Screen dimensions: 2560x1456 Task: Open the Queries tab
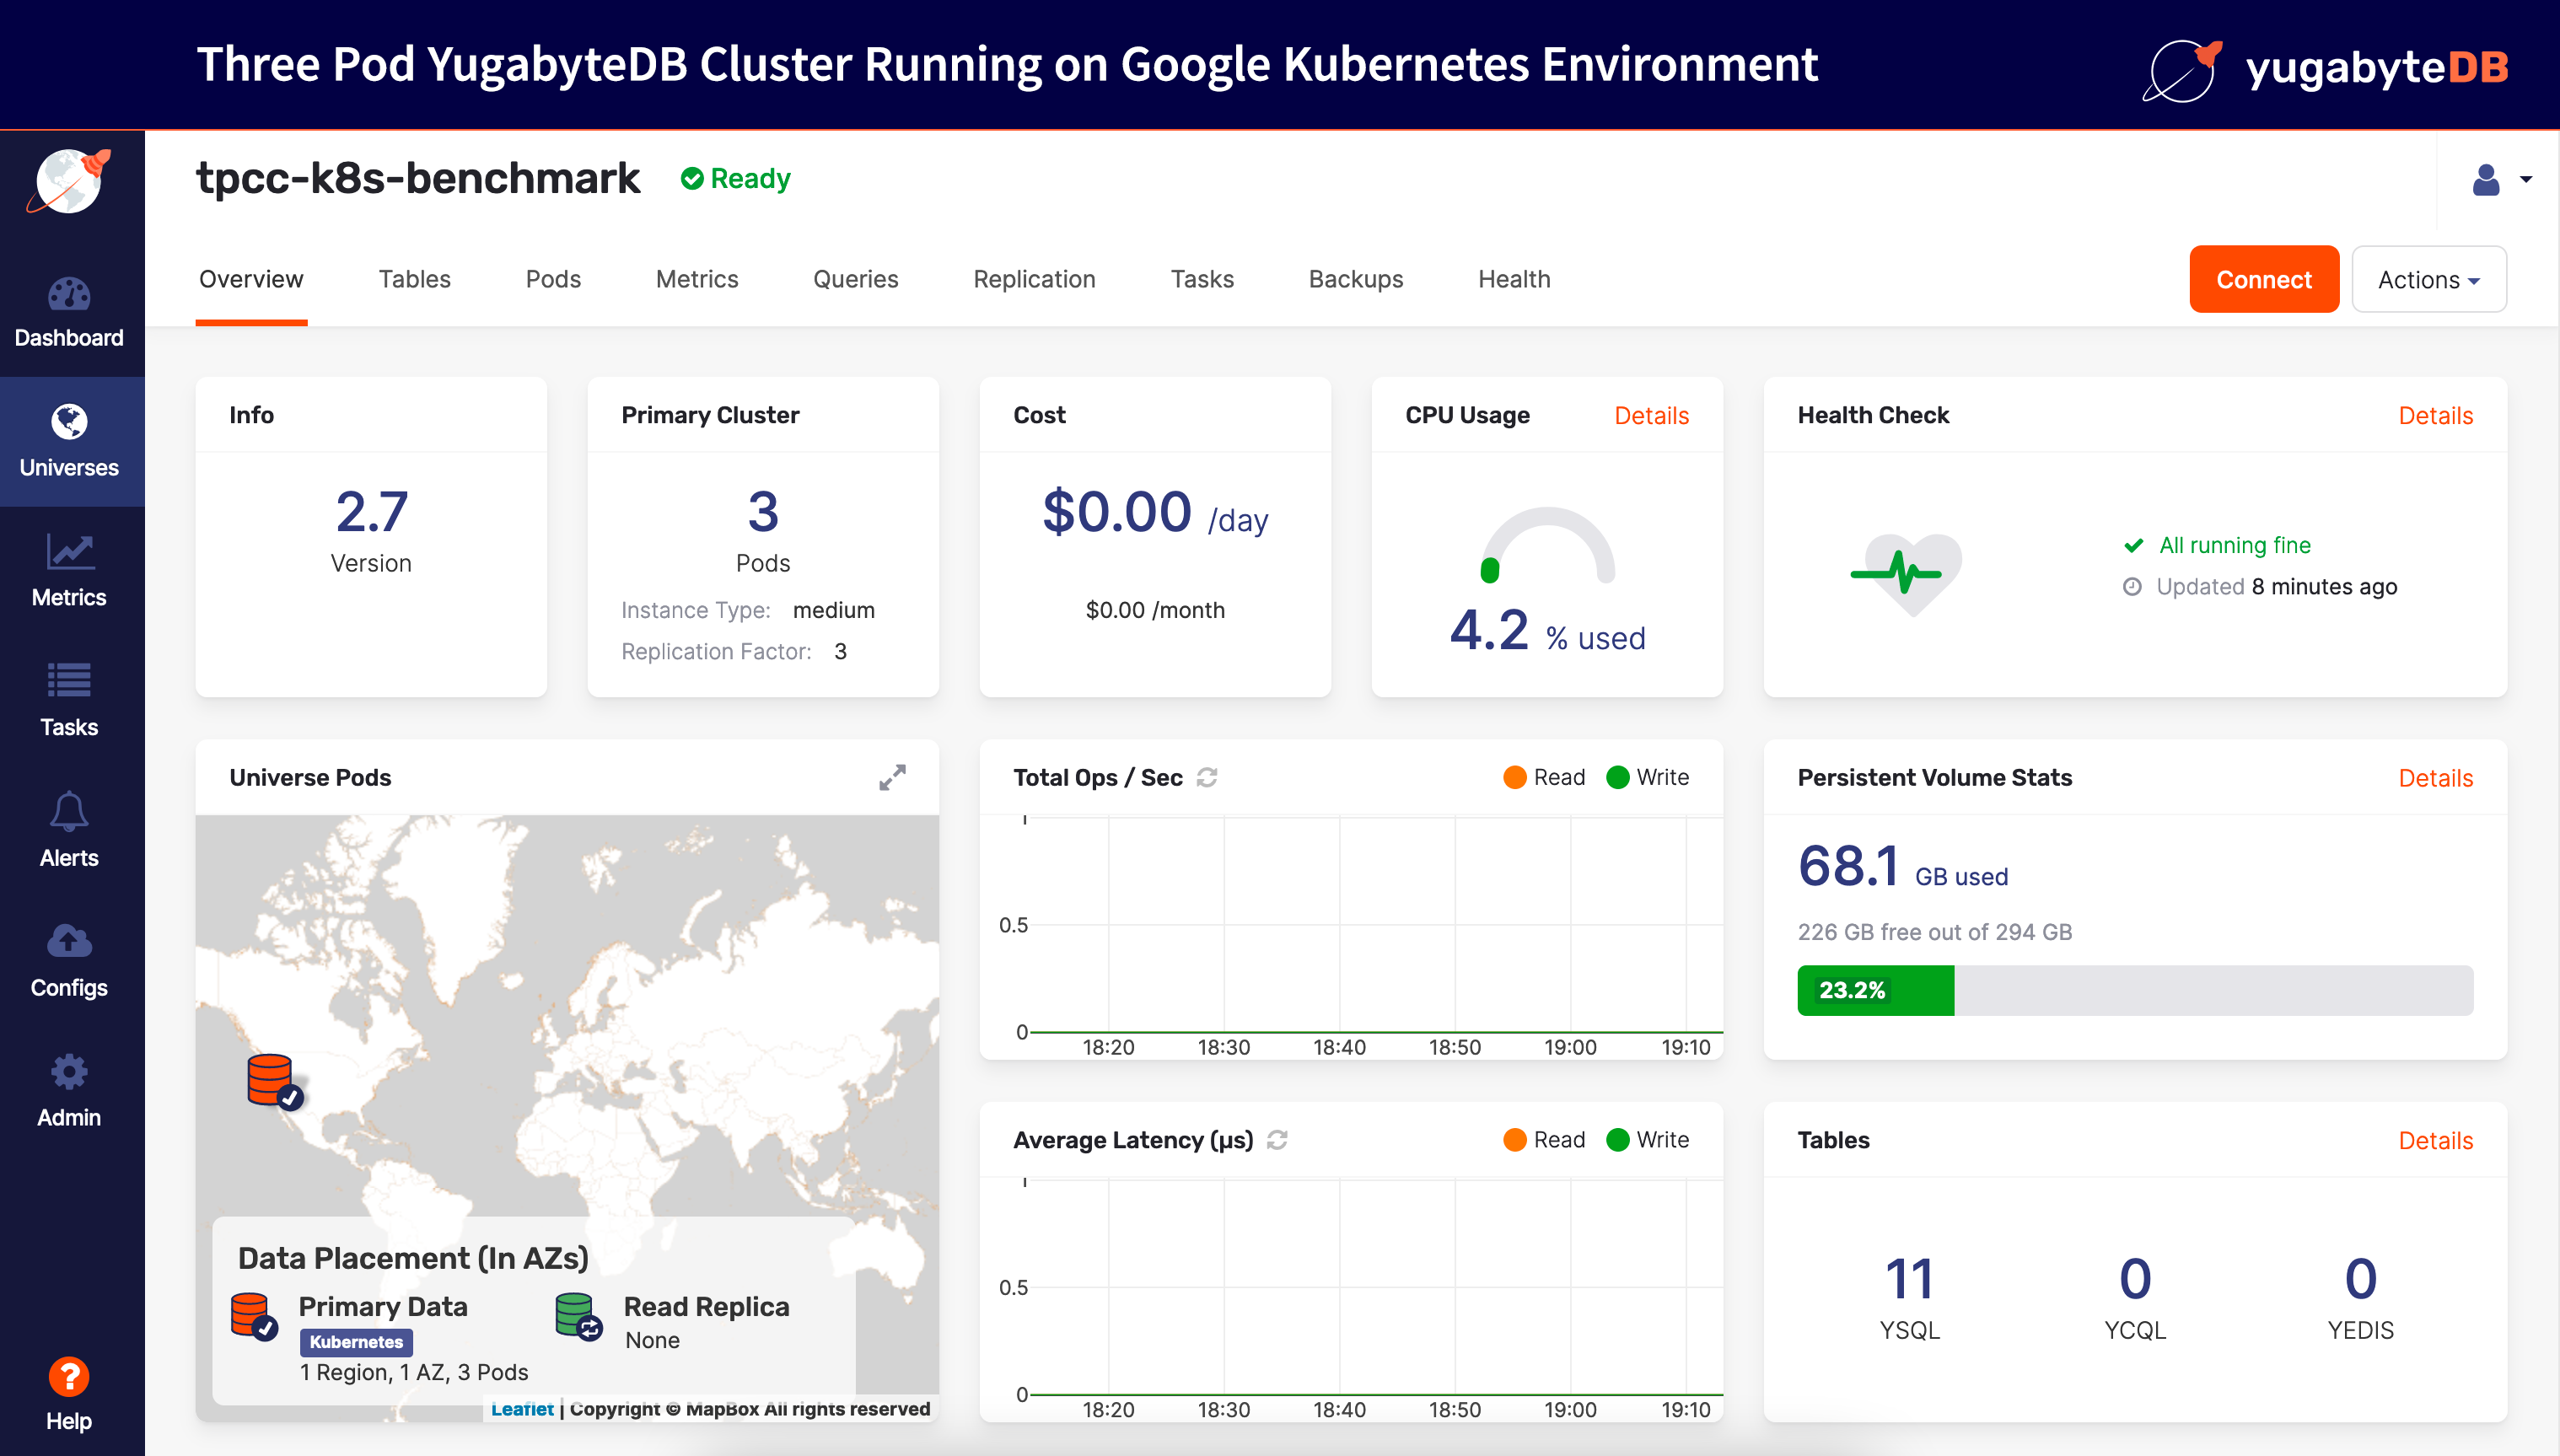click(855, 279)
